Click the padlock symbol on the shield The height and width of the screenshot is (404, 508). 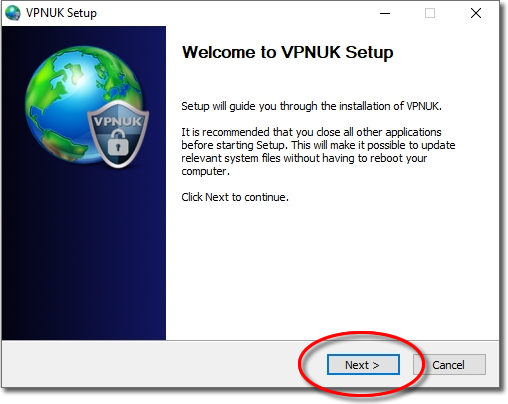[118, 143]
